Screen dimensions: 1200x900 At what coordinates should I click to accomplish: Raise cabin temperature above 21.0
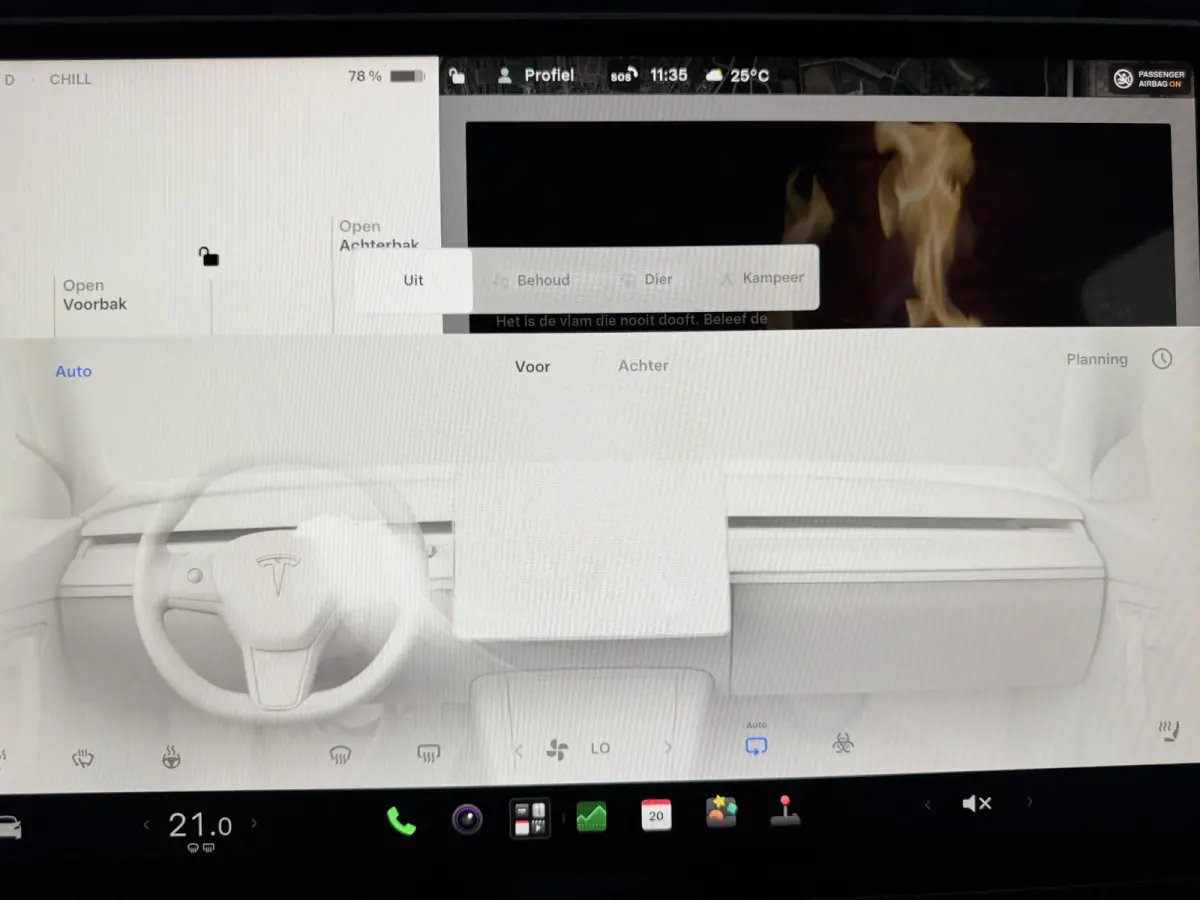click(254, 824)
